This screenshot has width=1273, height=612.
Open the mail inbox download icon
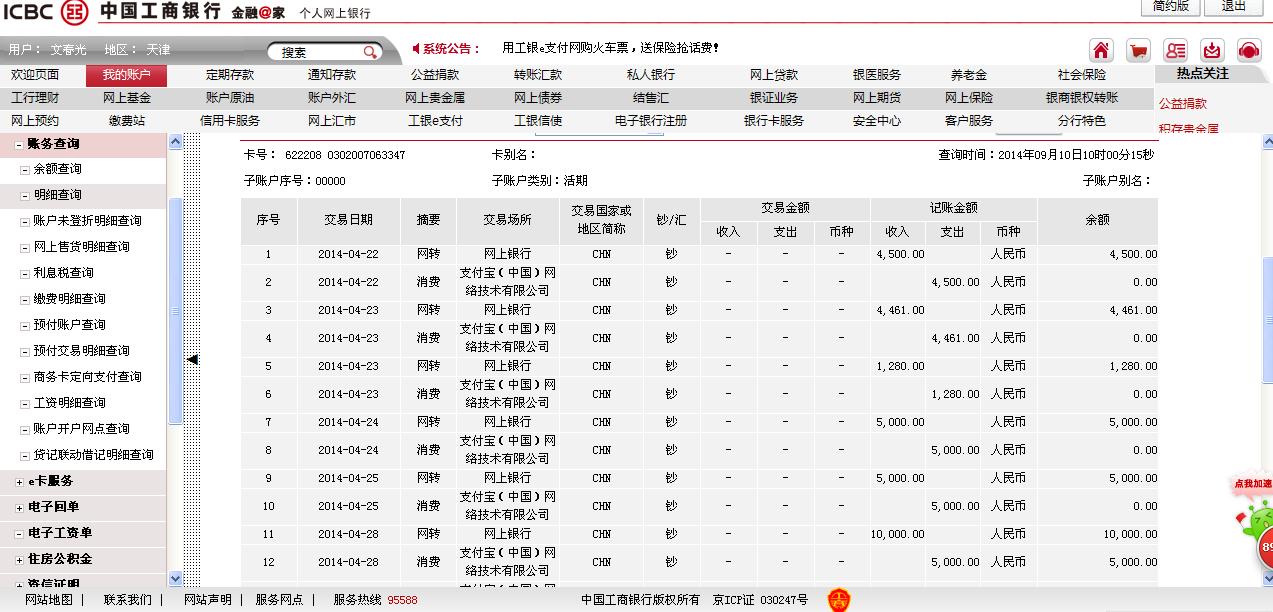tap(1212, 50)
